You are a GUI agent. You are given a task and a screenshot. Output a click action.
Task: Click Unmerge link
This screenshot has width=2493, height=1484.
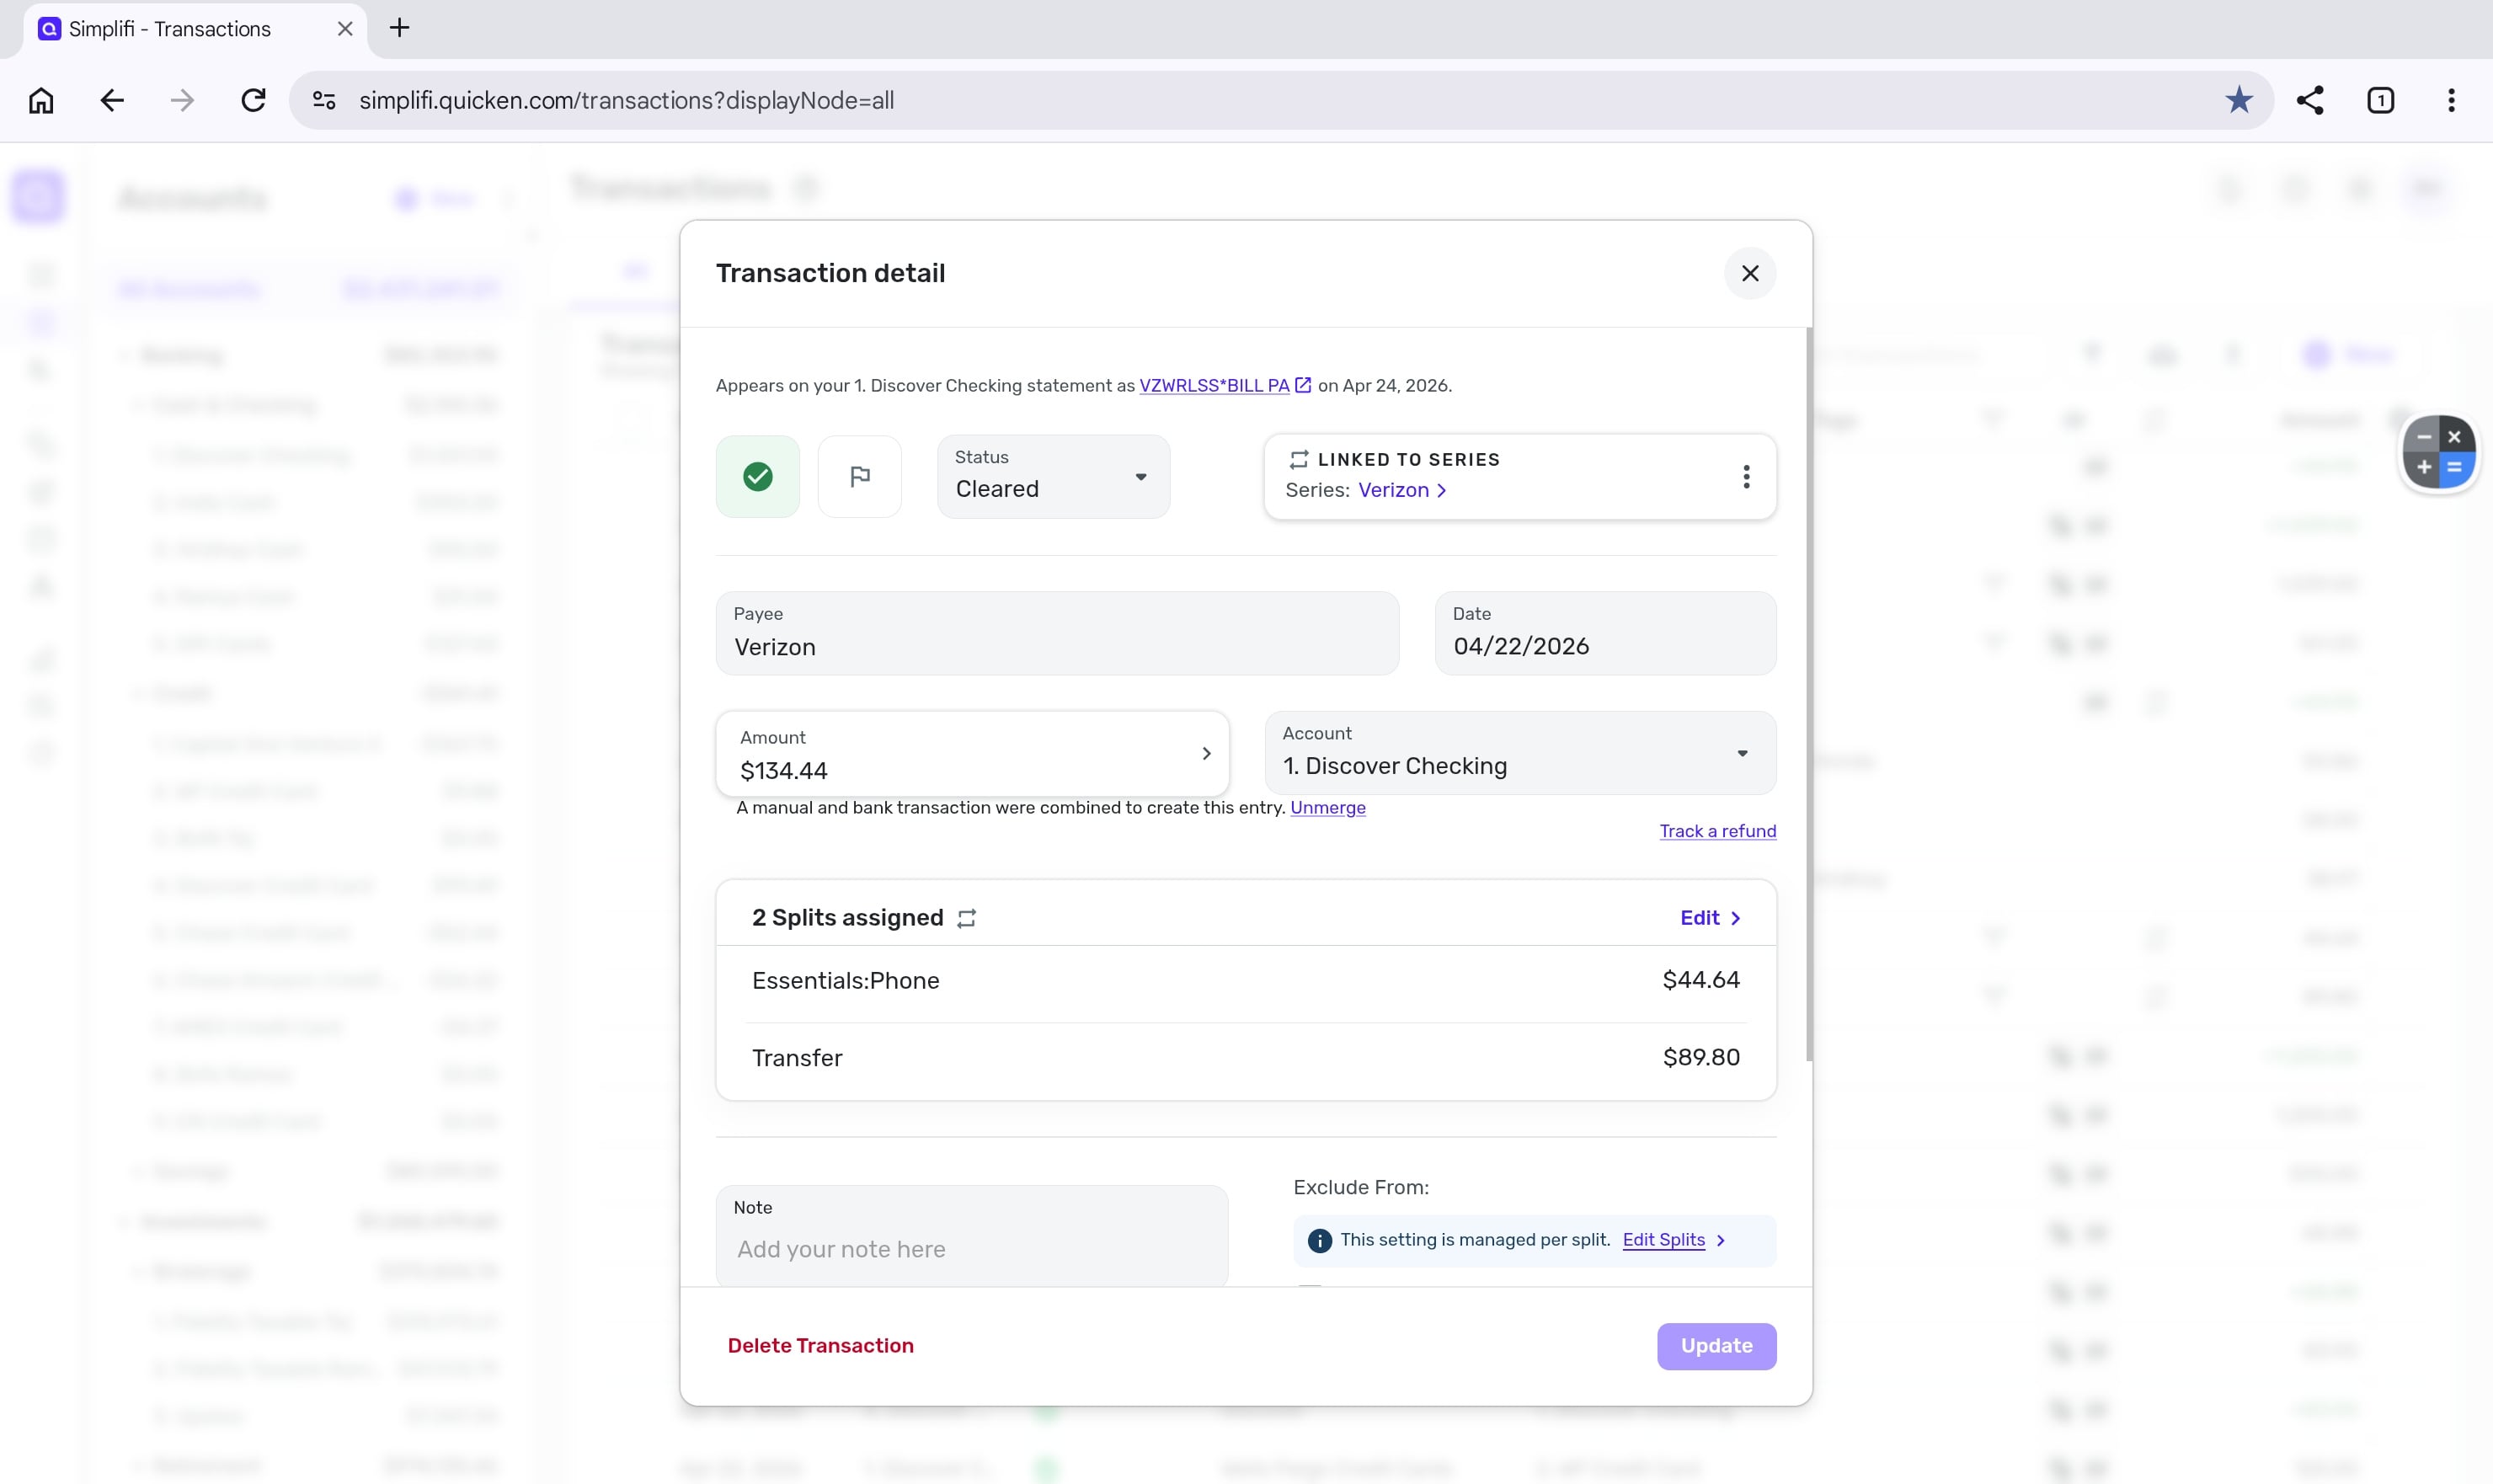(1327, 808)
